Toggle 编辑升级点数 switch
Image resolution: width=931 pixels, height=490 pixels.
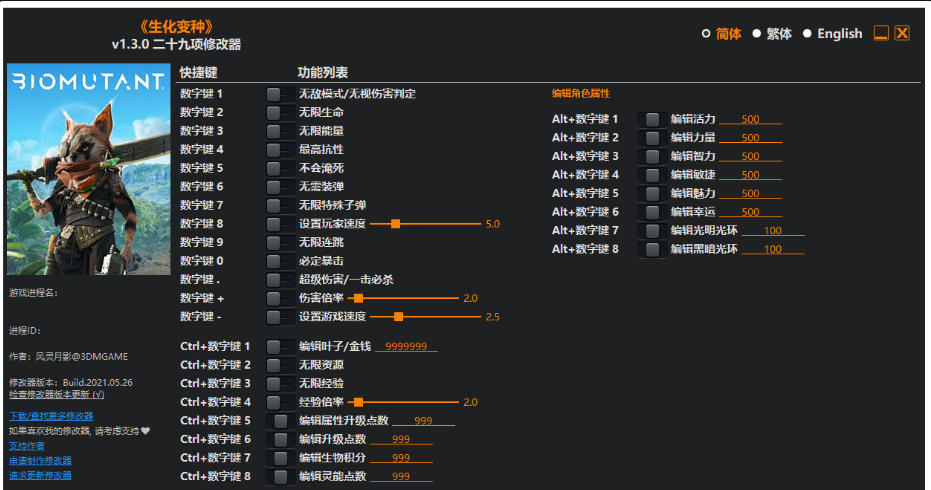click(x=280, y=440)
